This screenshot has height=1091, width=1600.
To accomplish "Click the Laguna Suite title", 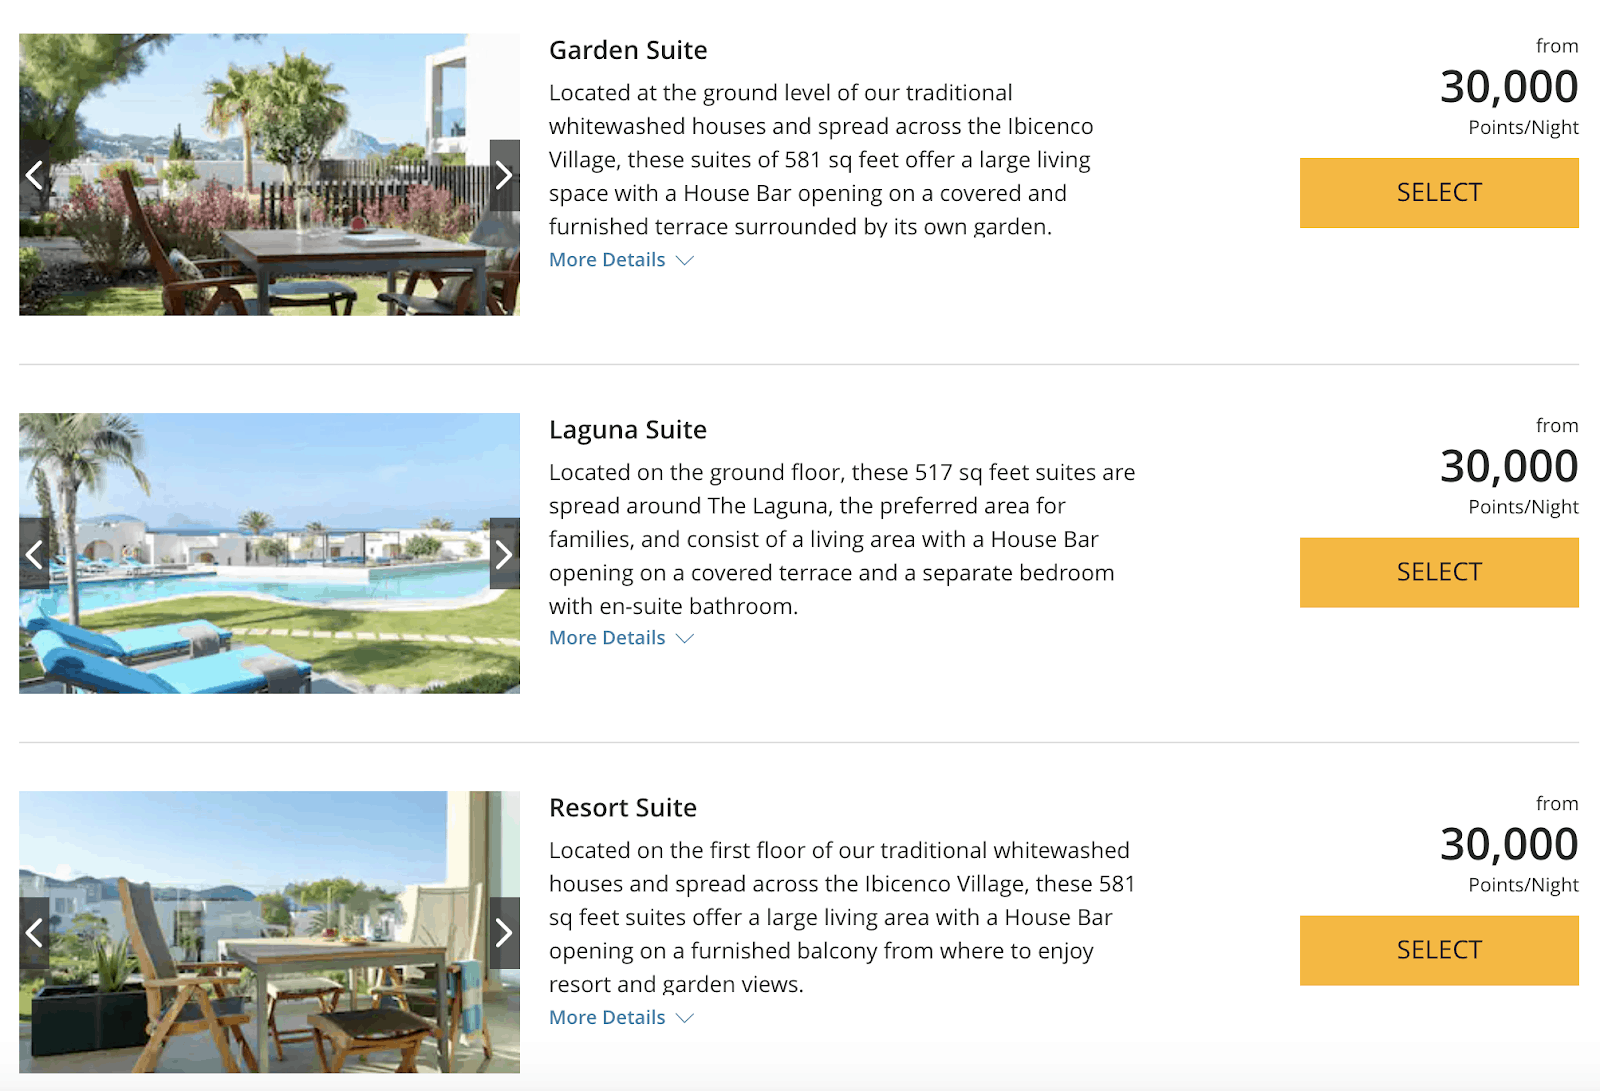I will pyautogui.click(x=628, y=430).
